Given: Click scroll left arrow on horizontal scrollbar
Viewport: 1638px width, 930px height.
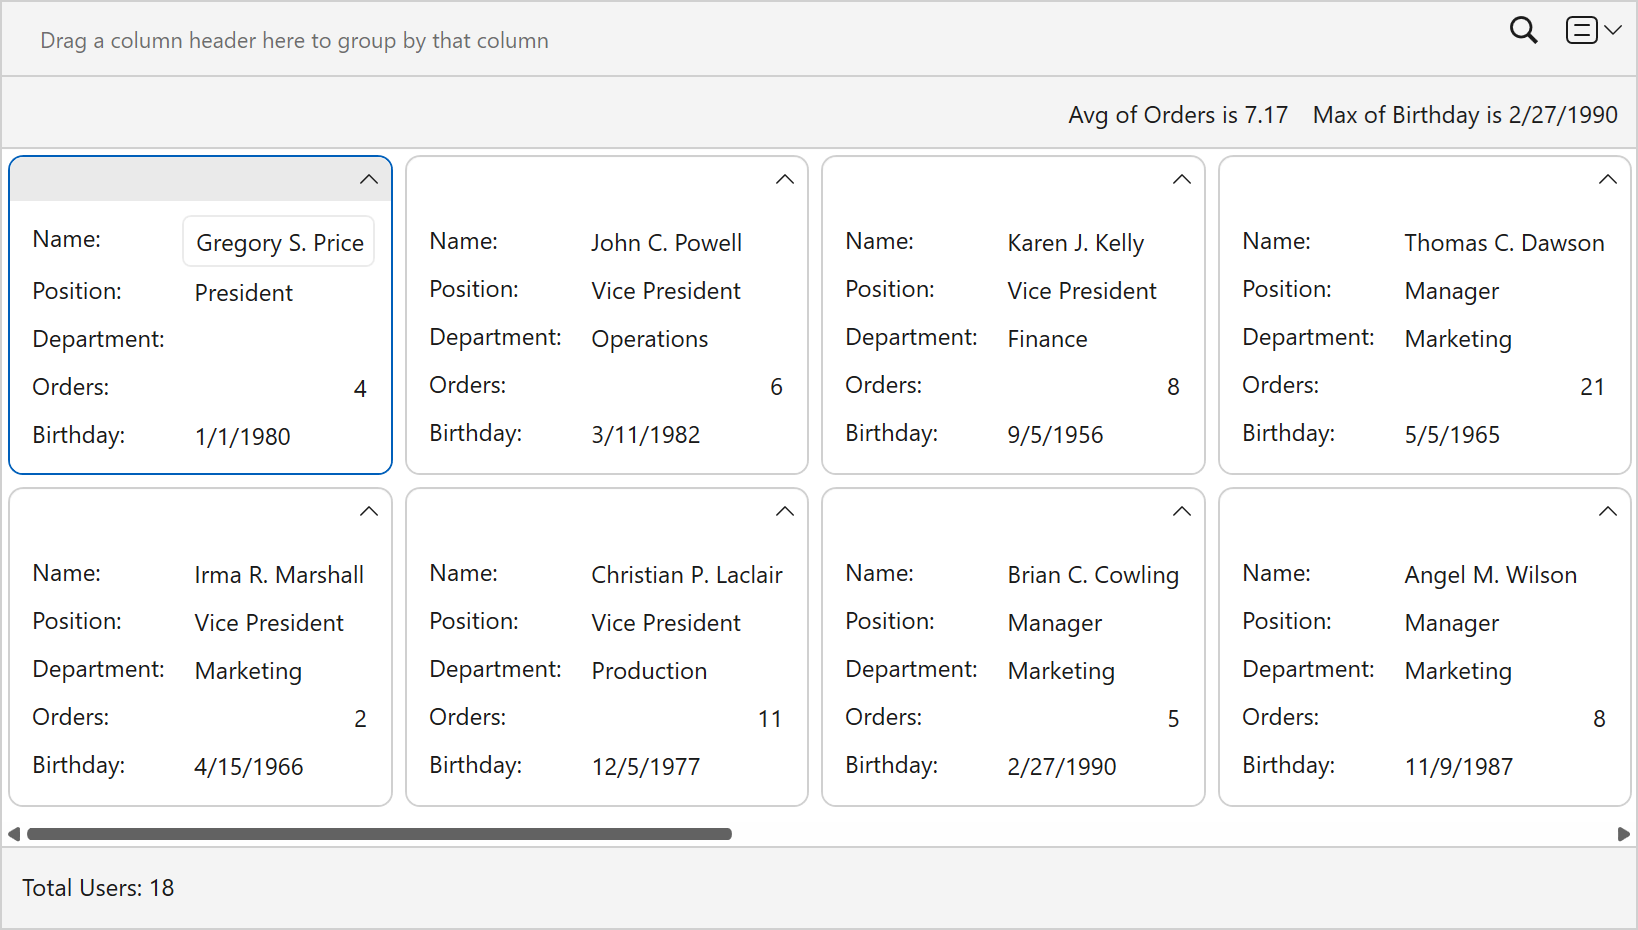Looking at the screenshot, I should [14, 834].
